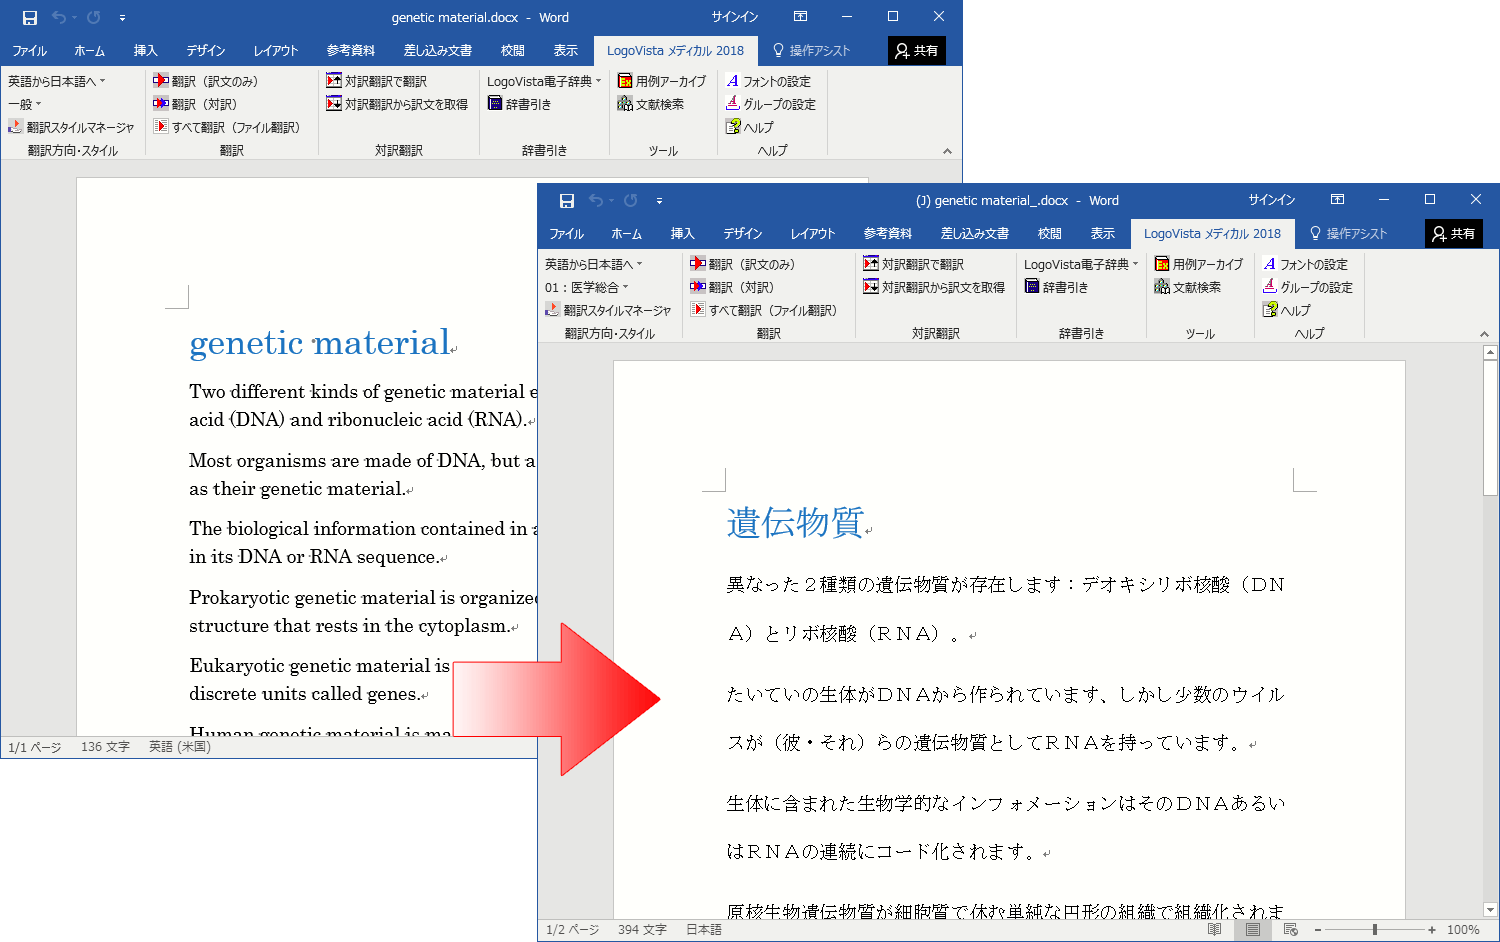1500x942 pixels.
Task: Save document in (J) genetic material_ window
Action: (x=567, y=201)
